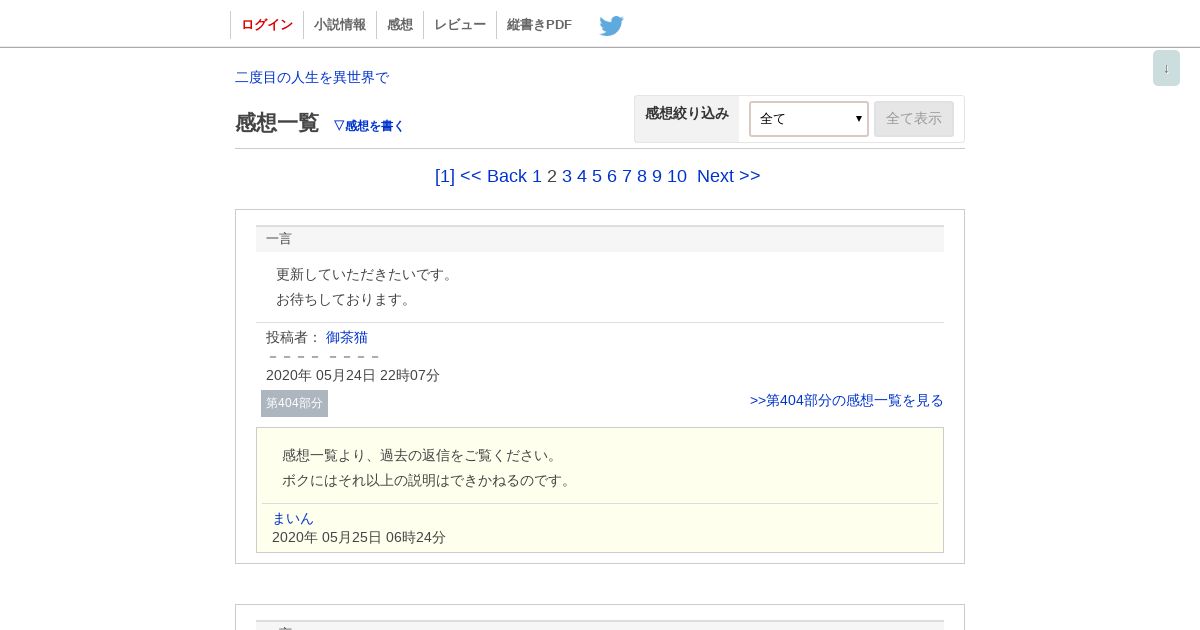Open the 感想 menu item
Viewport: 1200px width, 630px height.
point(400,25)
